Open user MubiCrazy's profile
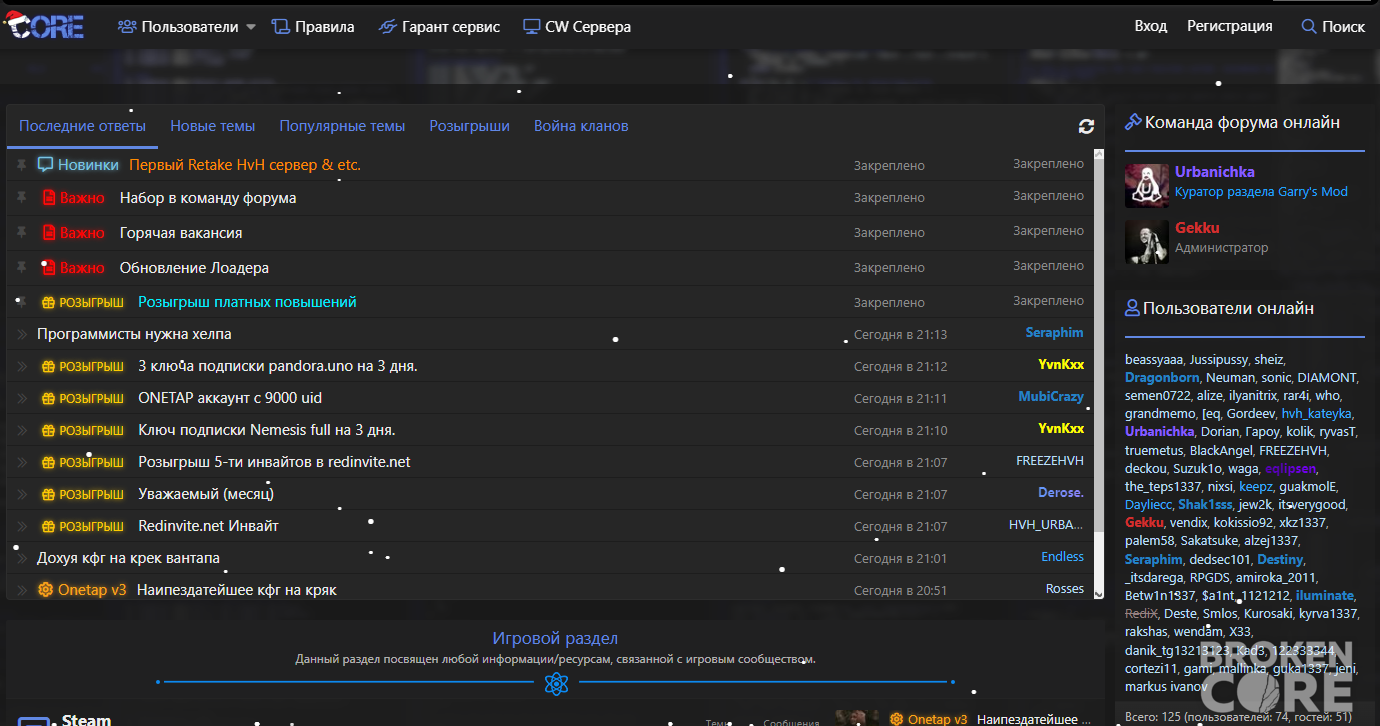The width and height of the screenshot is (1380, 726). [x=1051, y=397]
